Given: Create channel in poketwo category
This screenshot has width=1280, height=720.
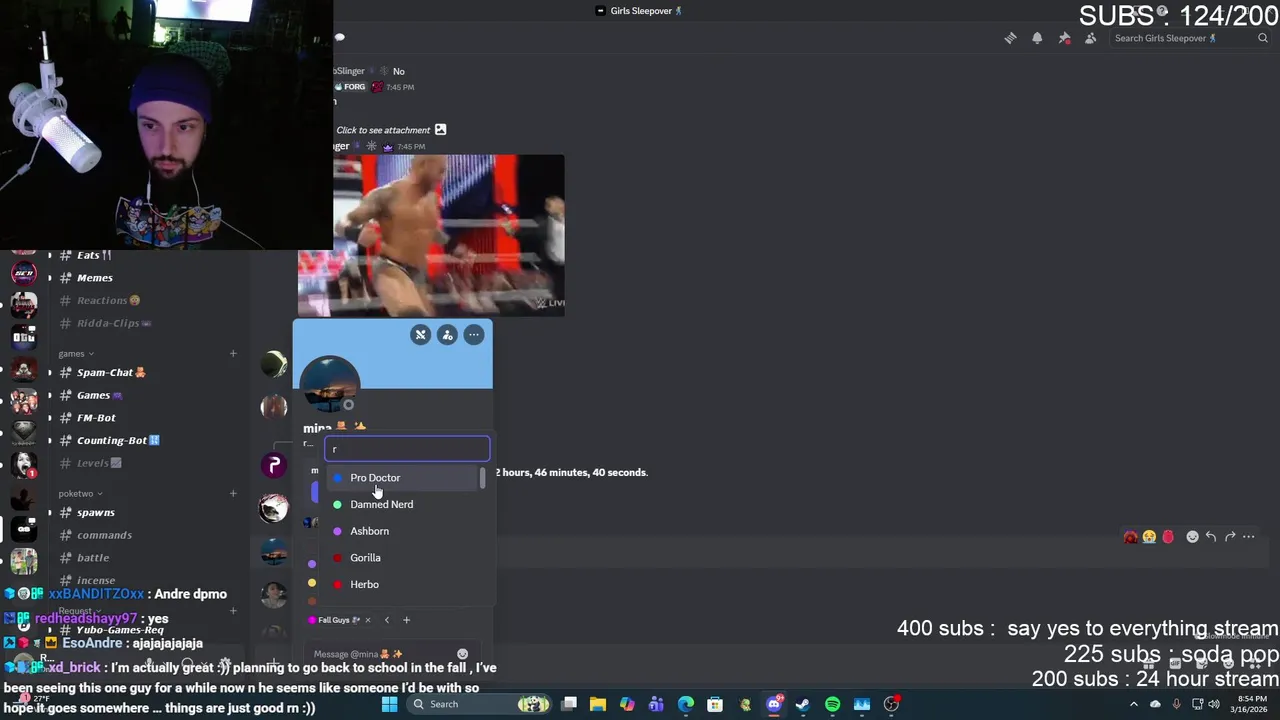Looking at the screenshot, I should click(233, 493).
